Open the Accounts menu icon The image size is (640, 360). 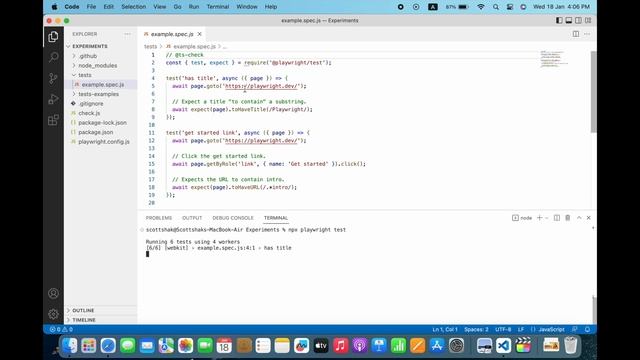point(53,293)
